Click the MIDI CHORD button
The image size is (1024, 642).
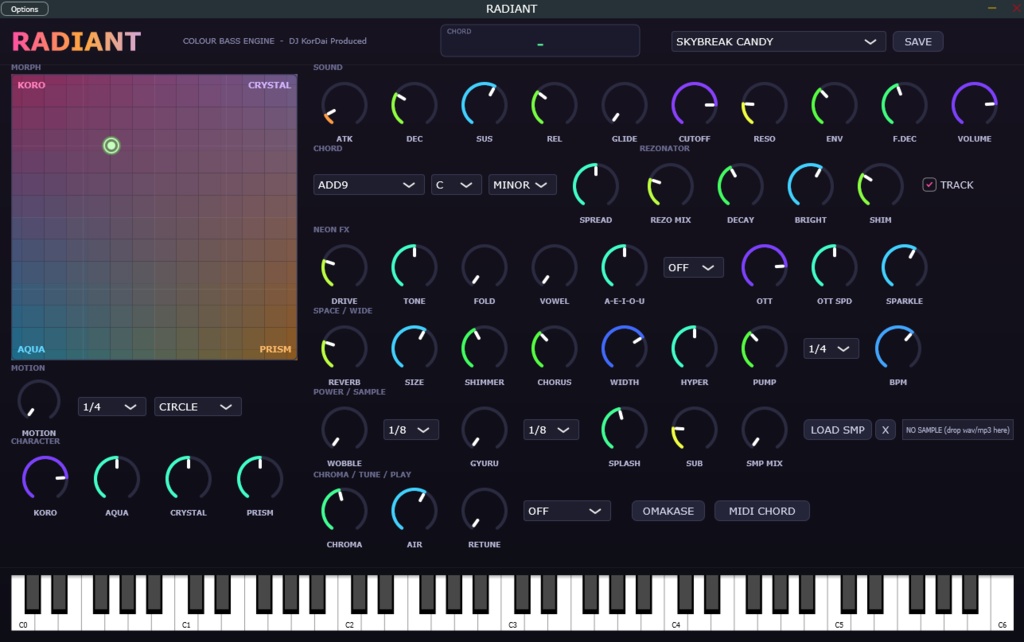click(762, 511)
